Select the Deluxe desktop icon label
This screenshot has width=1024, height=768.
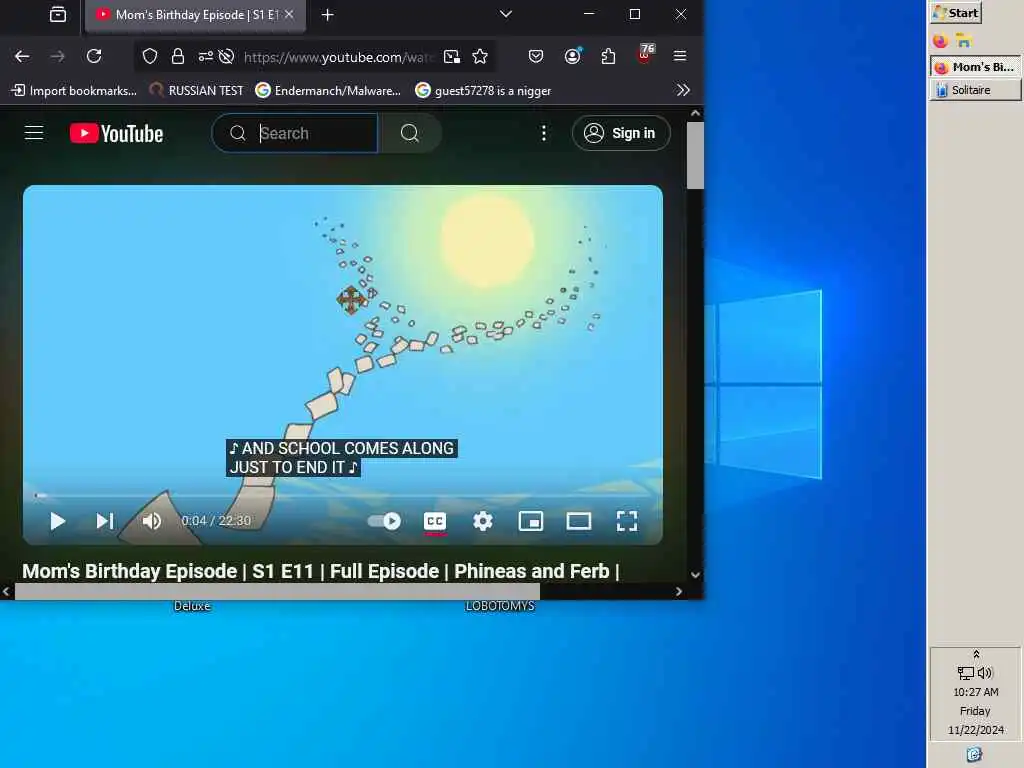click(x=193, y=606)
